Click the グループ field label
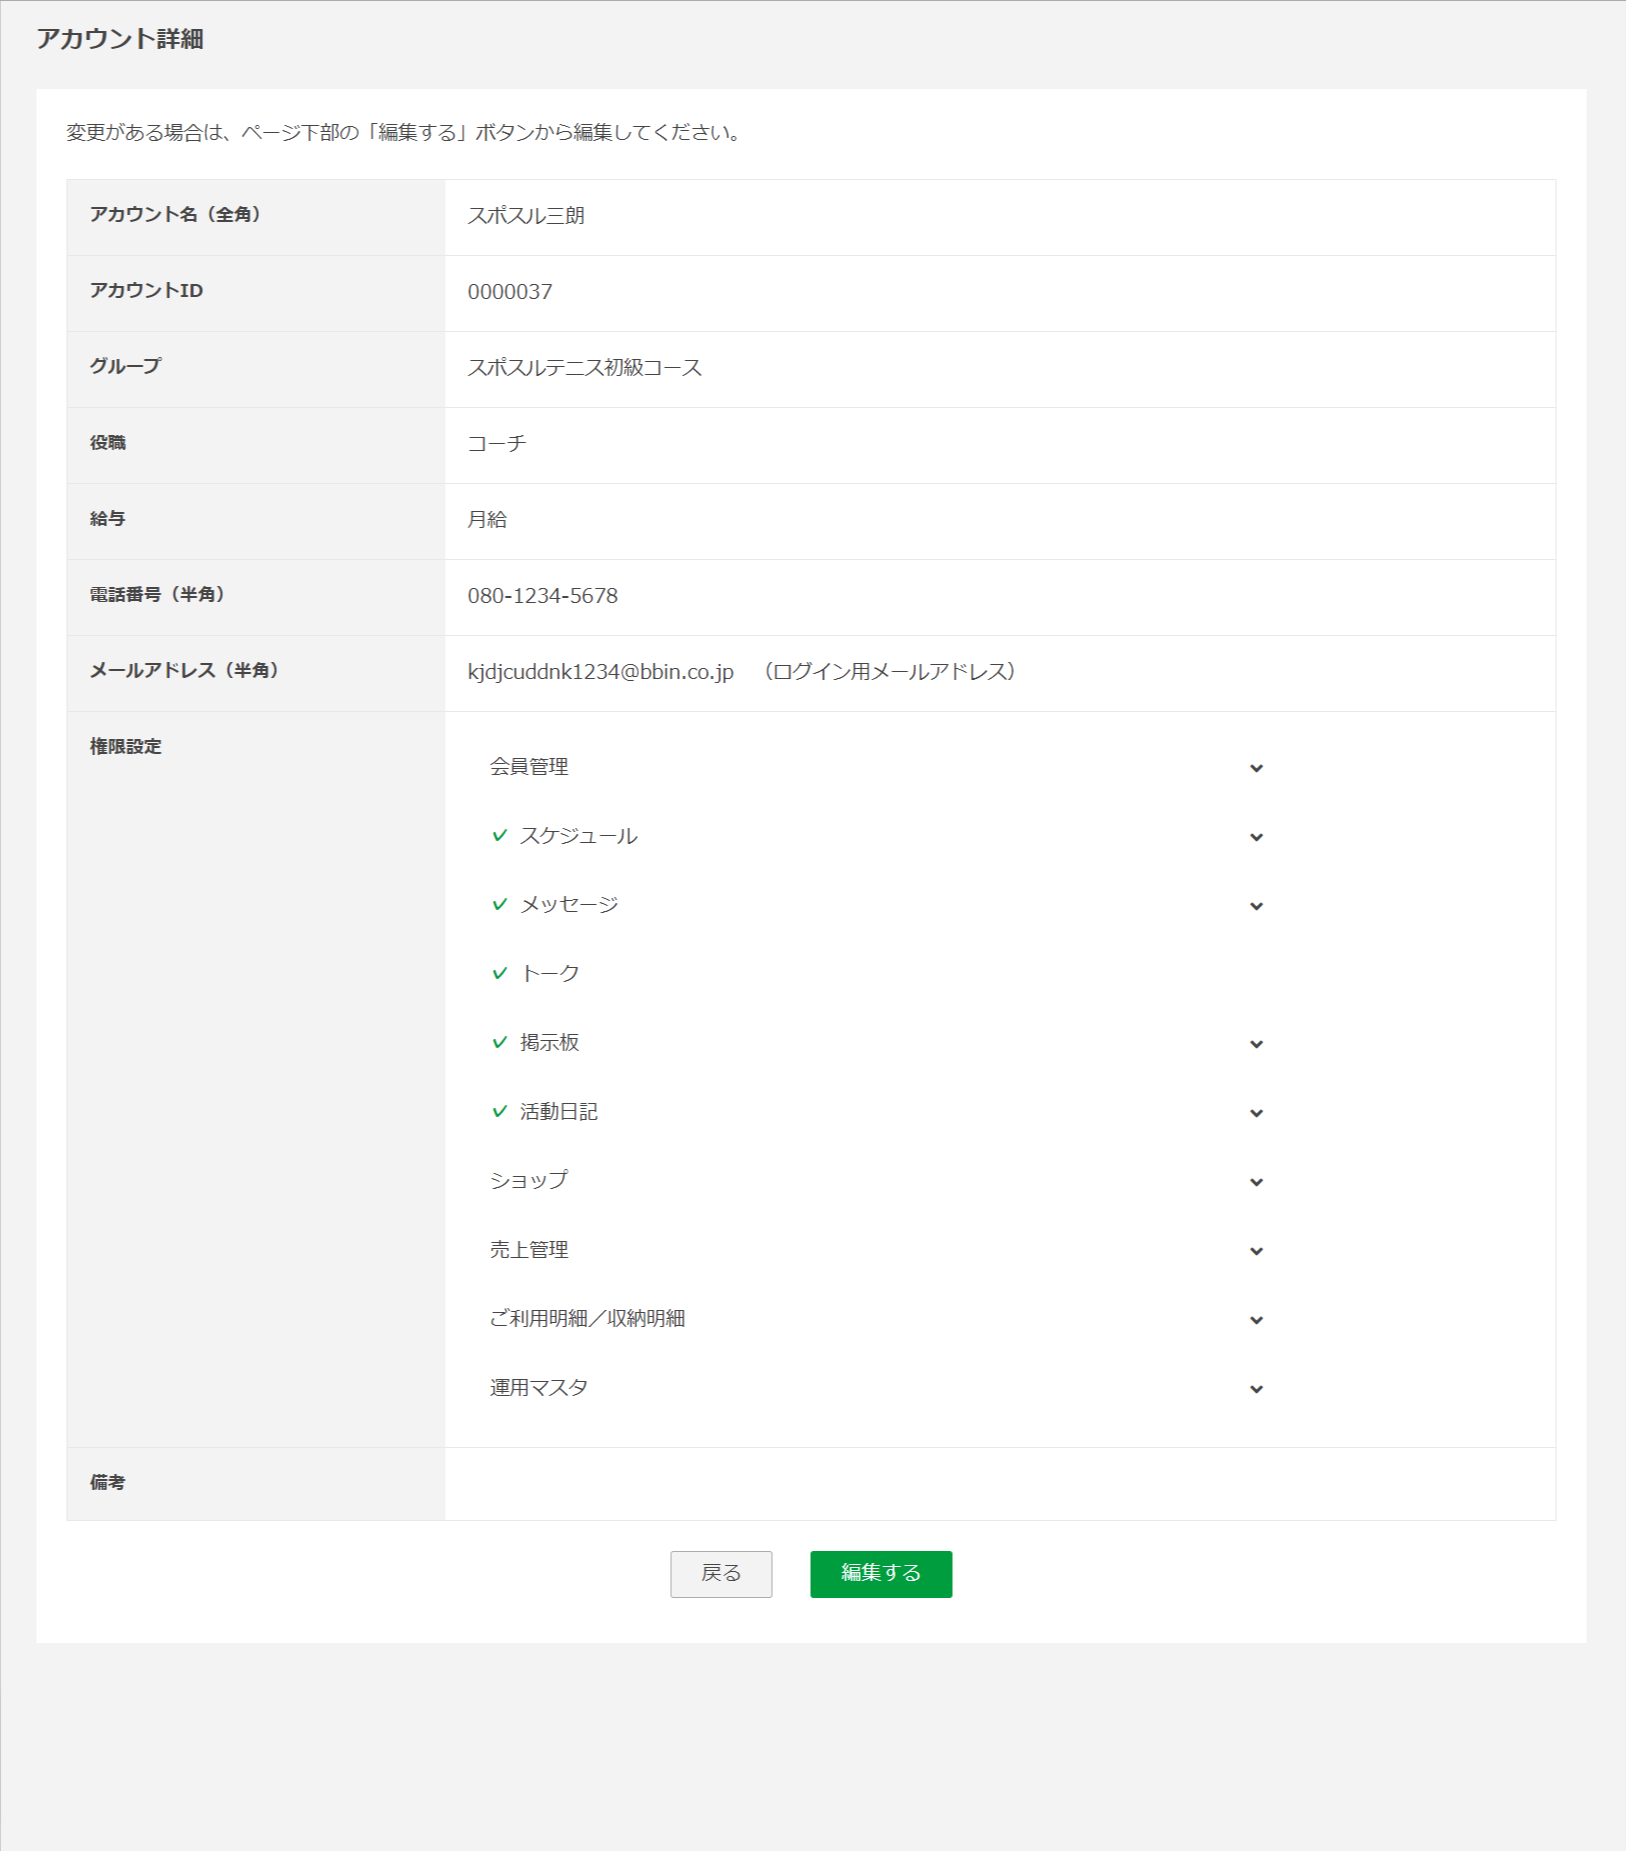The width and height of the screenshot is (1626, 1851). 125,366
